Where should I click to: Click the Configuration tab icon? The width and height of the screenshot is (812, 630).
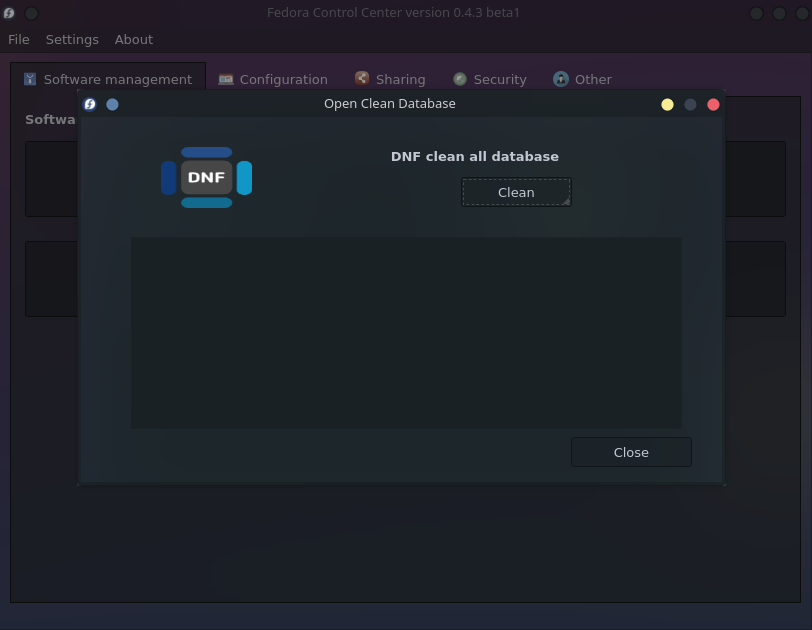226,79
